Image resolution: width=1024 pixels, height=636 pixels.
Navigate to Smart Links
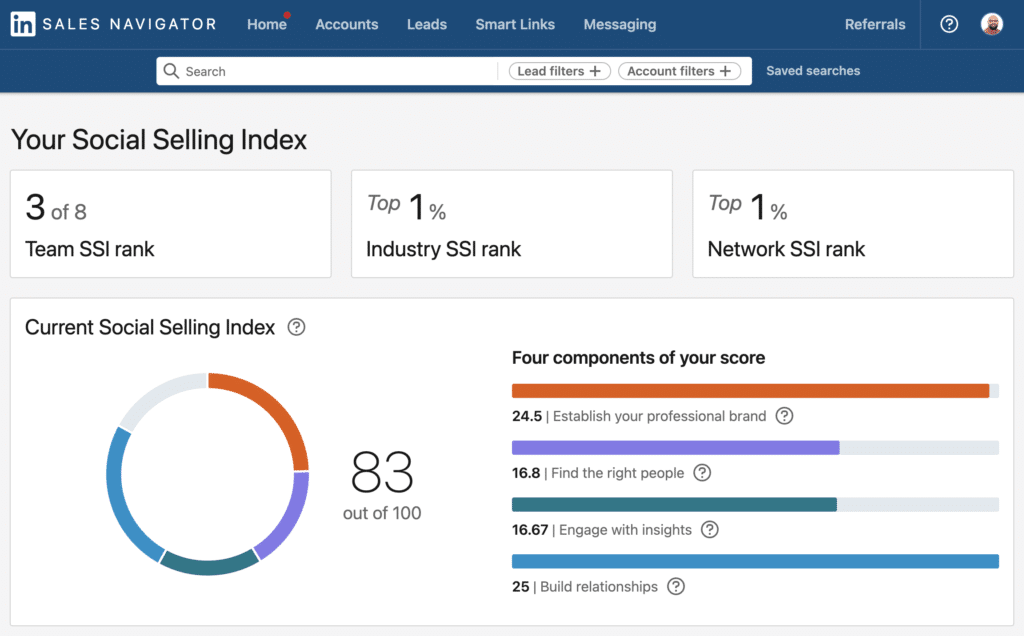point(515,24)
